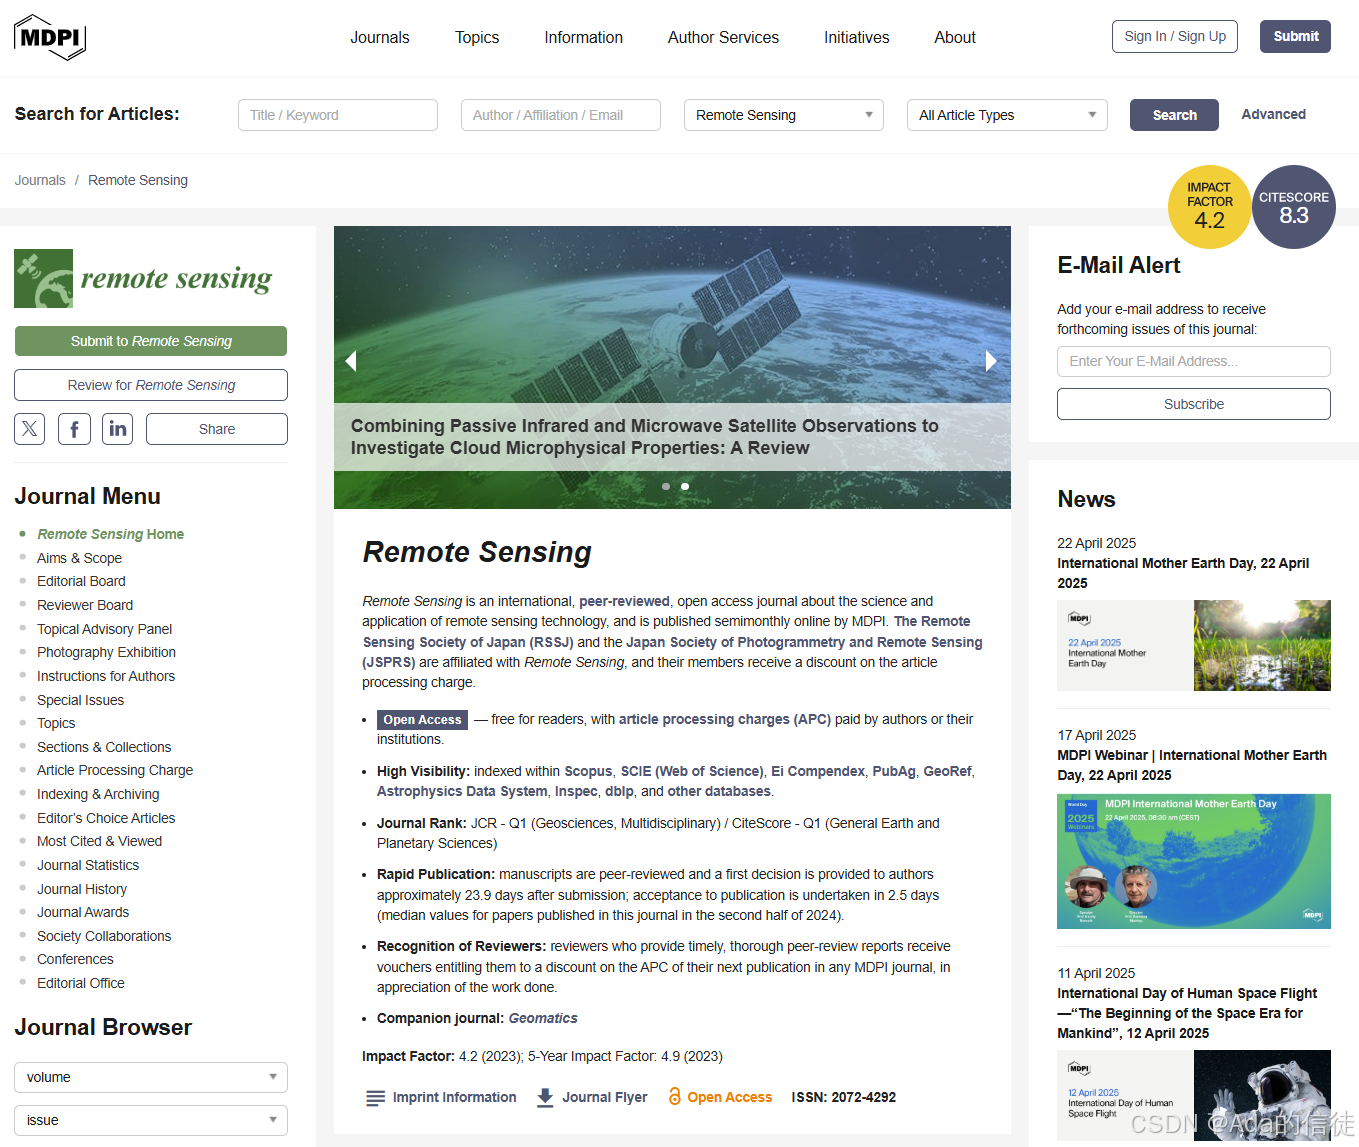Open the journal selection dropdown showing Remote Sensing
Viewport: 1359px width, 1147px height.
(783, 115)
